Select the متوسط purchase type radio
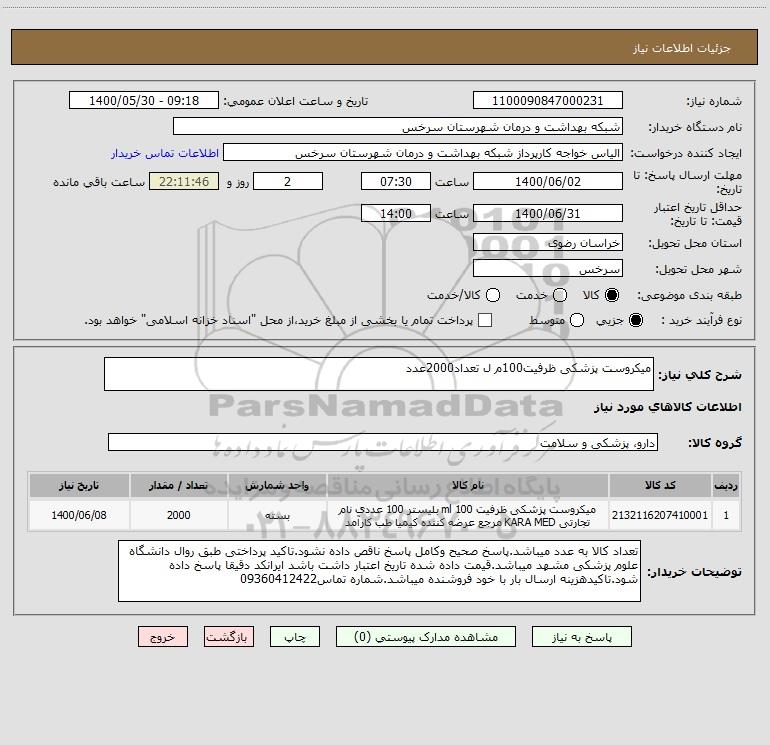 click(577, 320)
